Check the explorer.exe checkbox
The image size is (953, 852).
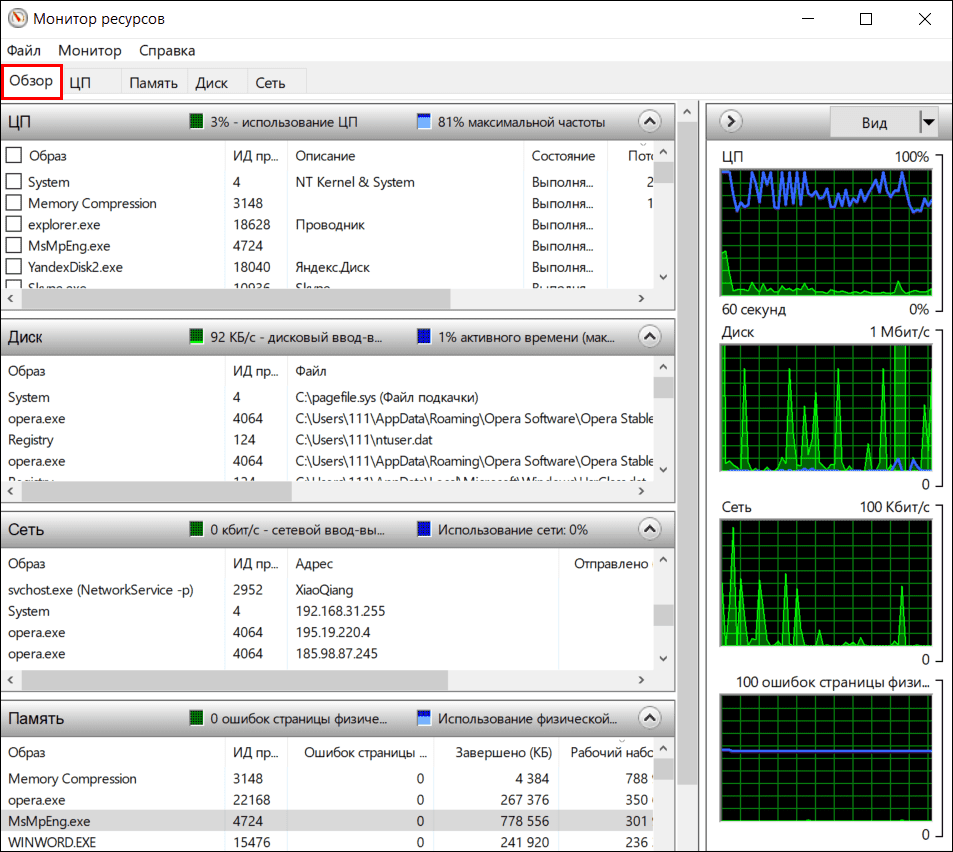[x=14, y=224]
